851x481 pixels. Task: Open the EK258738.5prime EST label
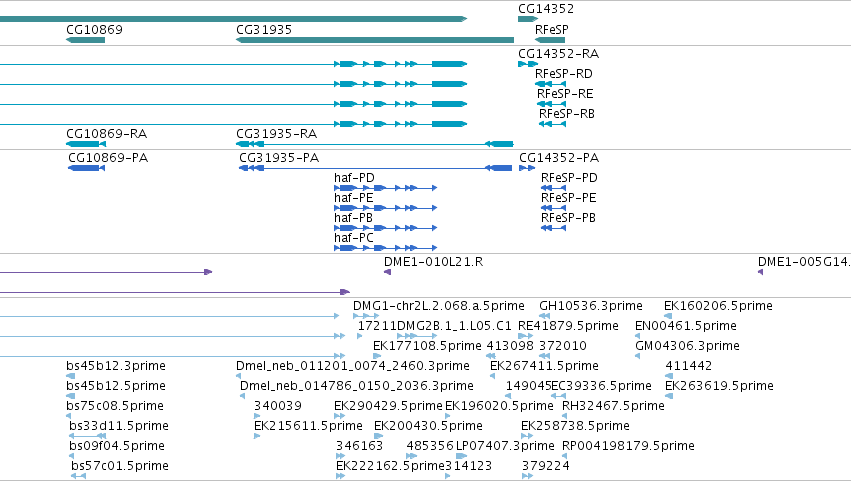point(575,426)
